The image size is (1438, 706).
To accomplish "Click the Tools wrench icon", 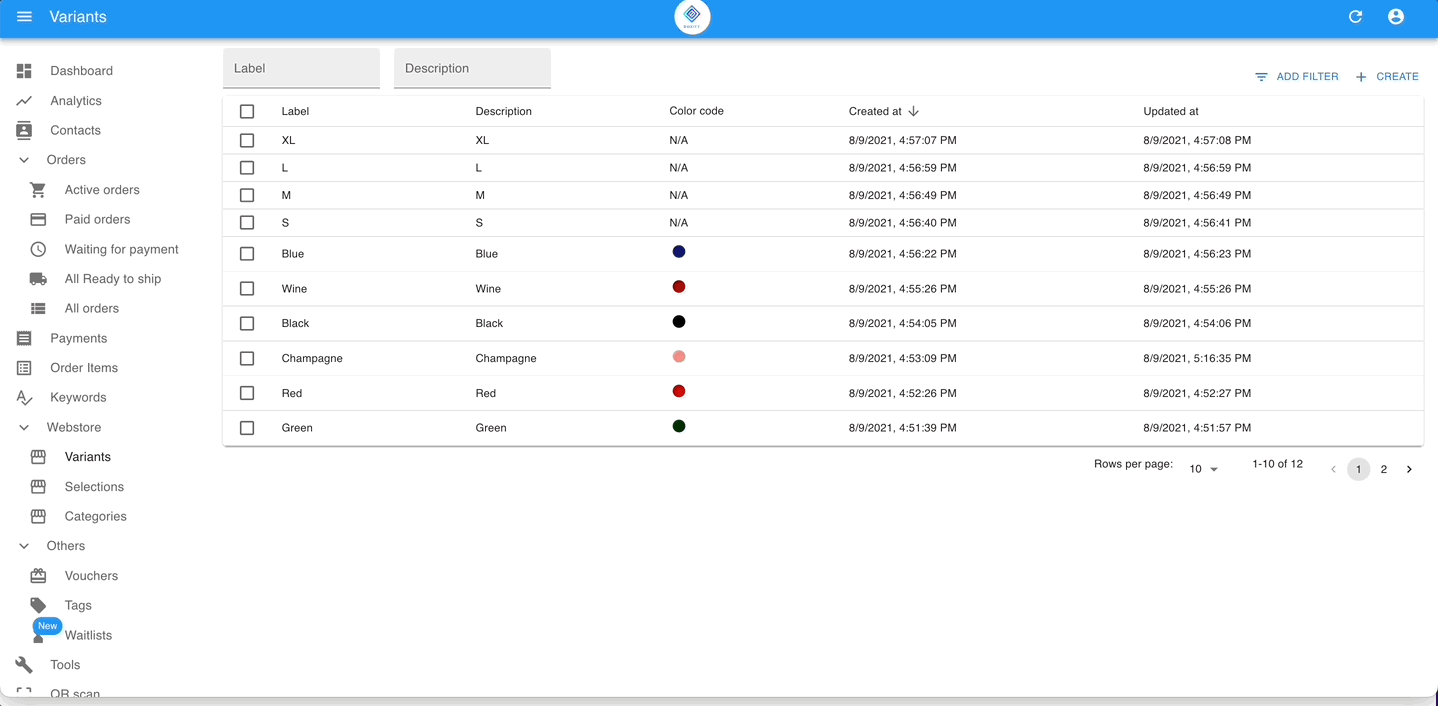I will [24, 665].
